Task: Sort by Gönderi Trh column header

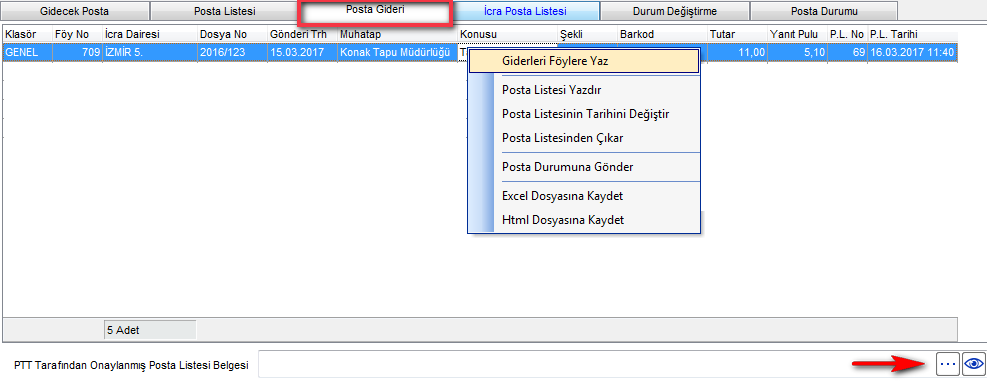Action: pos(302,35)
